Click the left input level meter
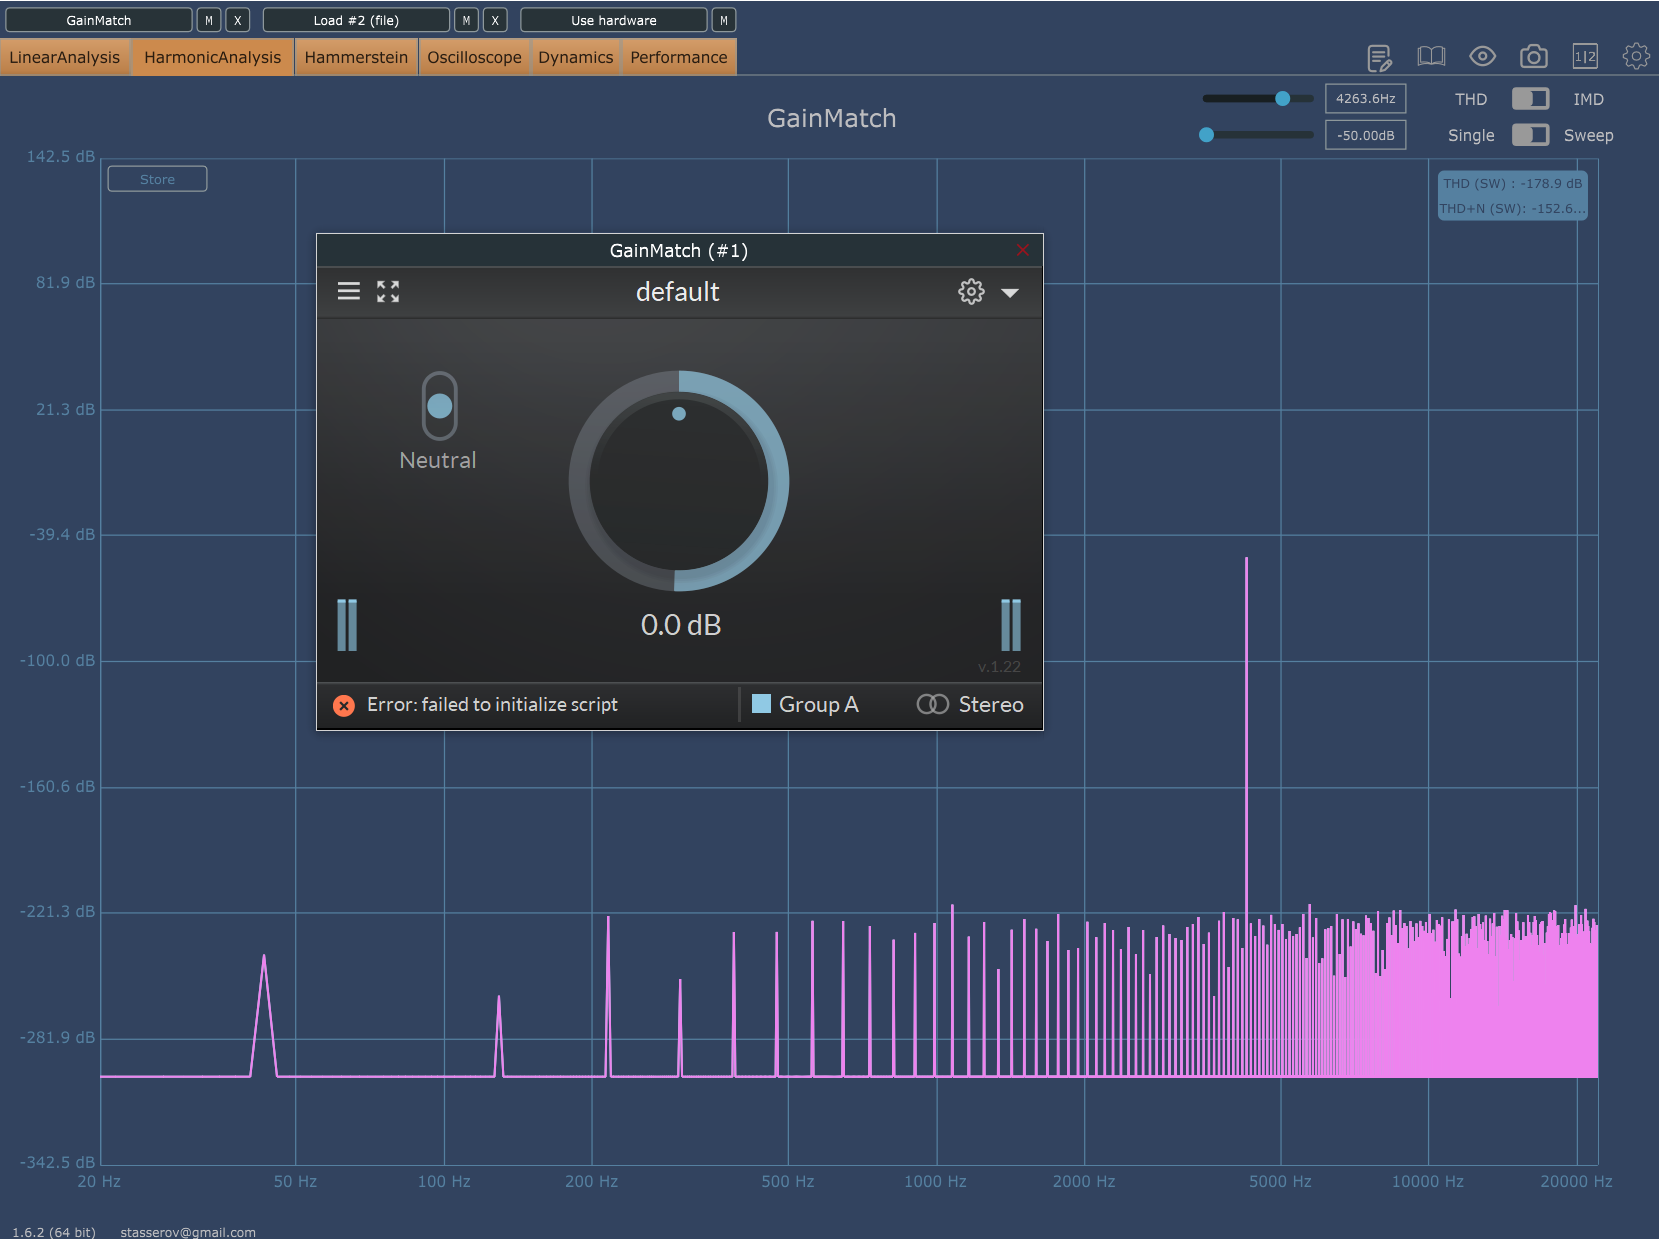The height and width of the screenshot is (1239, 1659). 347,625
